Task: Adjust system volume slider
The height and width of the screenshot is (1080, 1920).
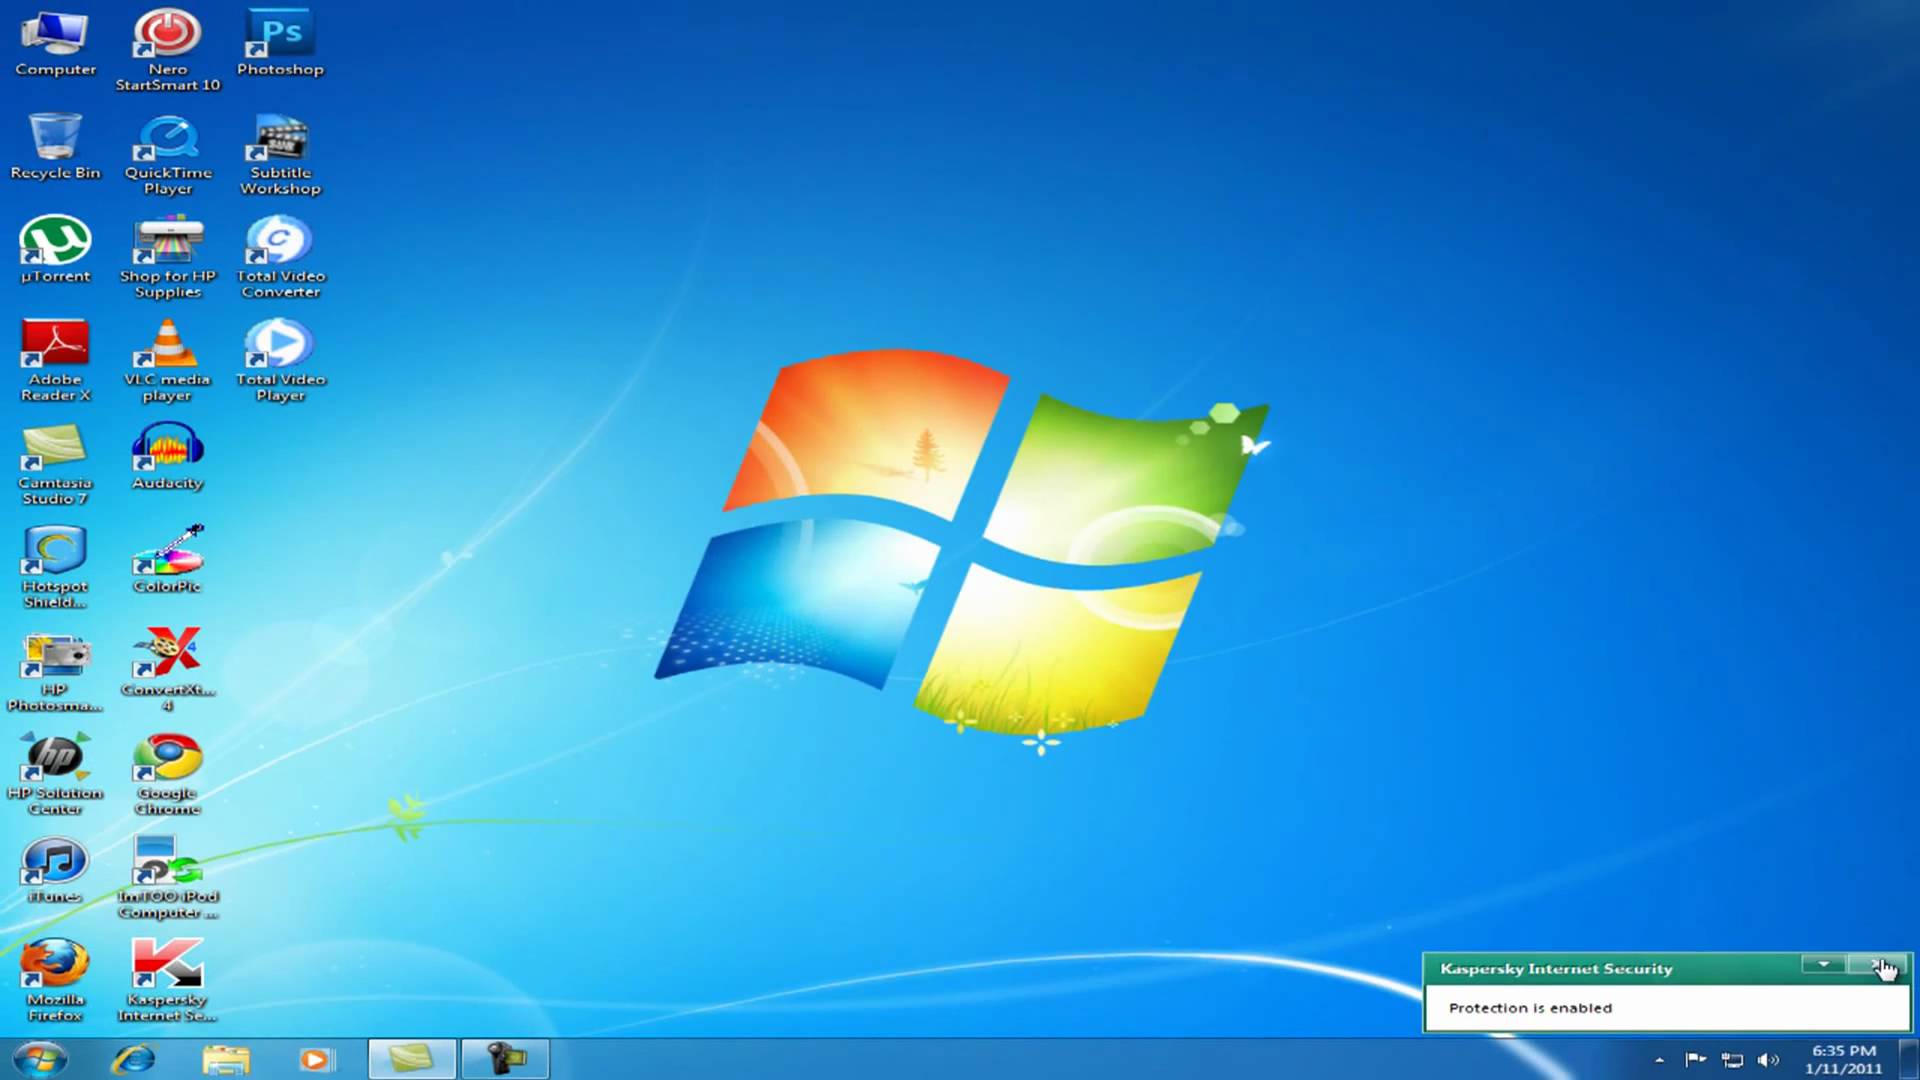Action: coord(1768,1059)
